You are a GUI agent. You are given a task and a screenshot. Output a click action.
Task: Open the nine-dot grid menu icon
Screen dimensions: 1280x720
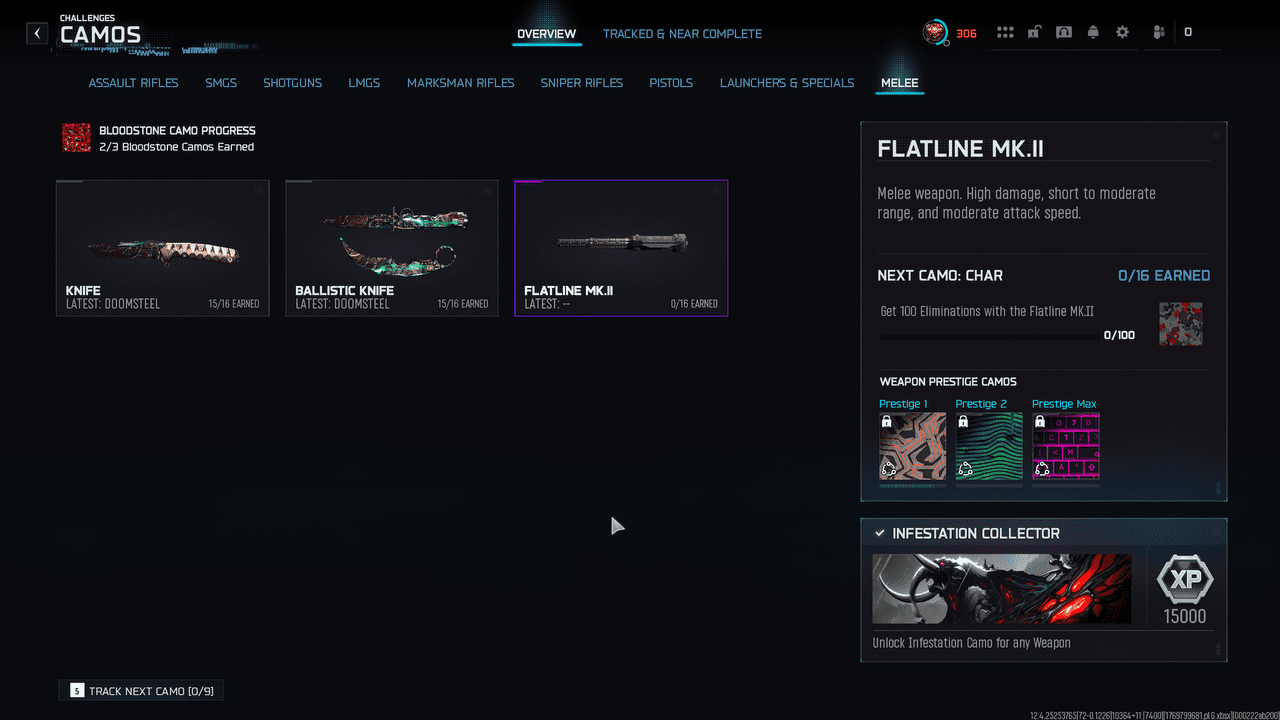pyautogui.click(x=1005, y=33)
